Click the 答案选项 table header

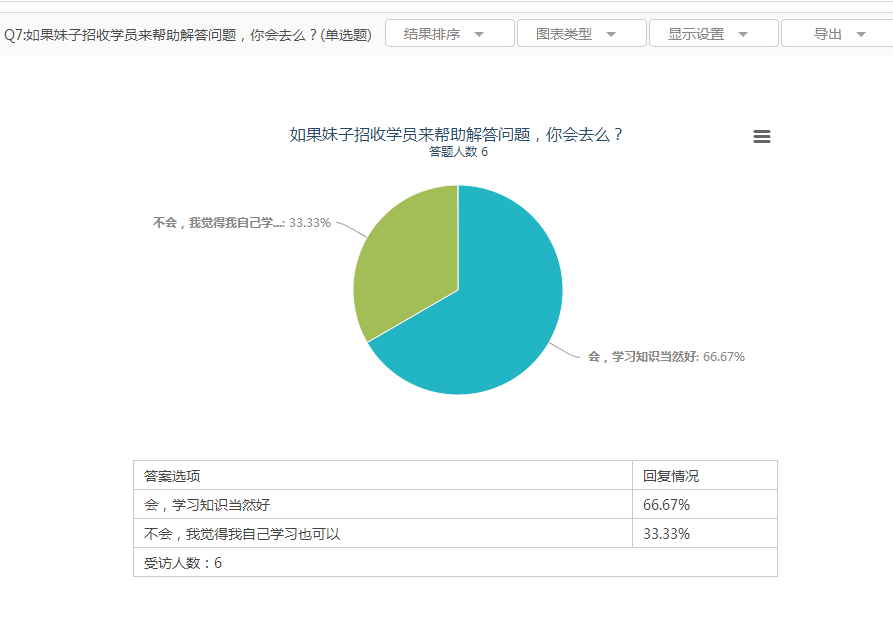(x=172, y=476)
